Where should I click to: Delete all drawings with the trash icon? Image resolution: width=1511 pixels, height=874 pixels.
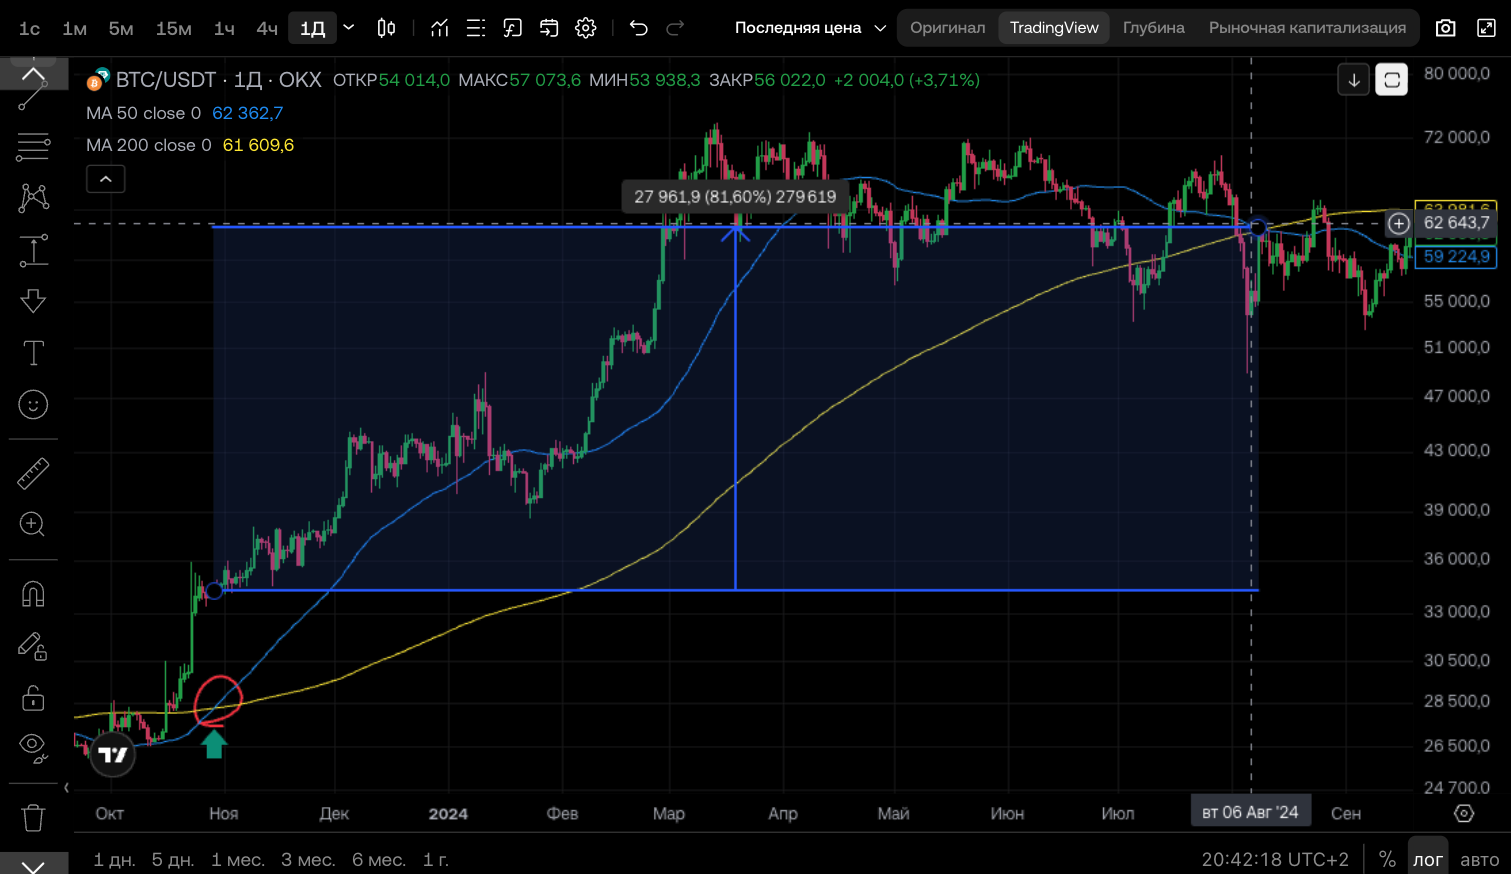click(33, 818)
